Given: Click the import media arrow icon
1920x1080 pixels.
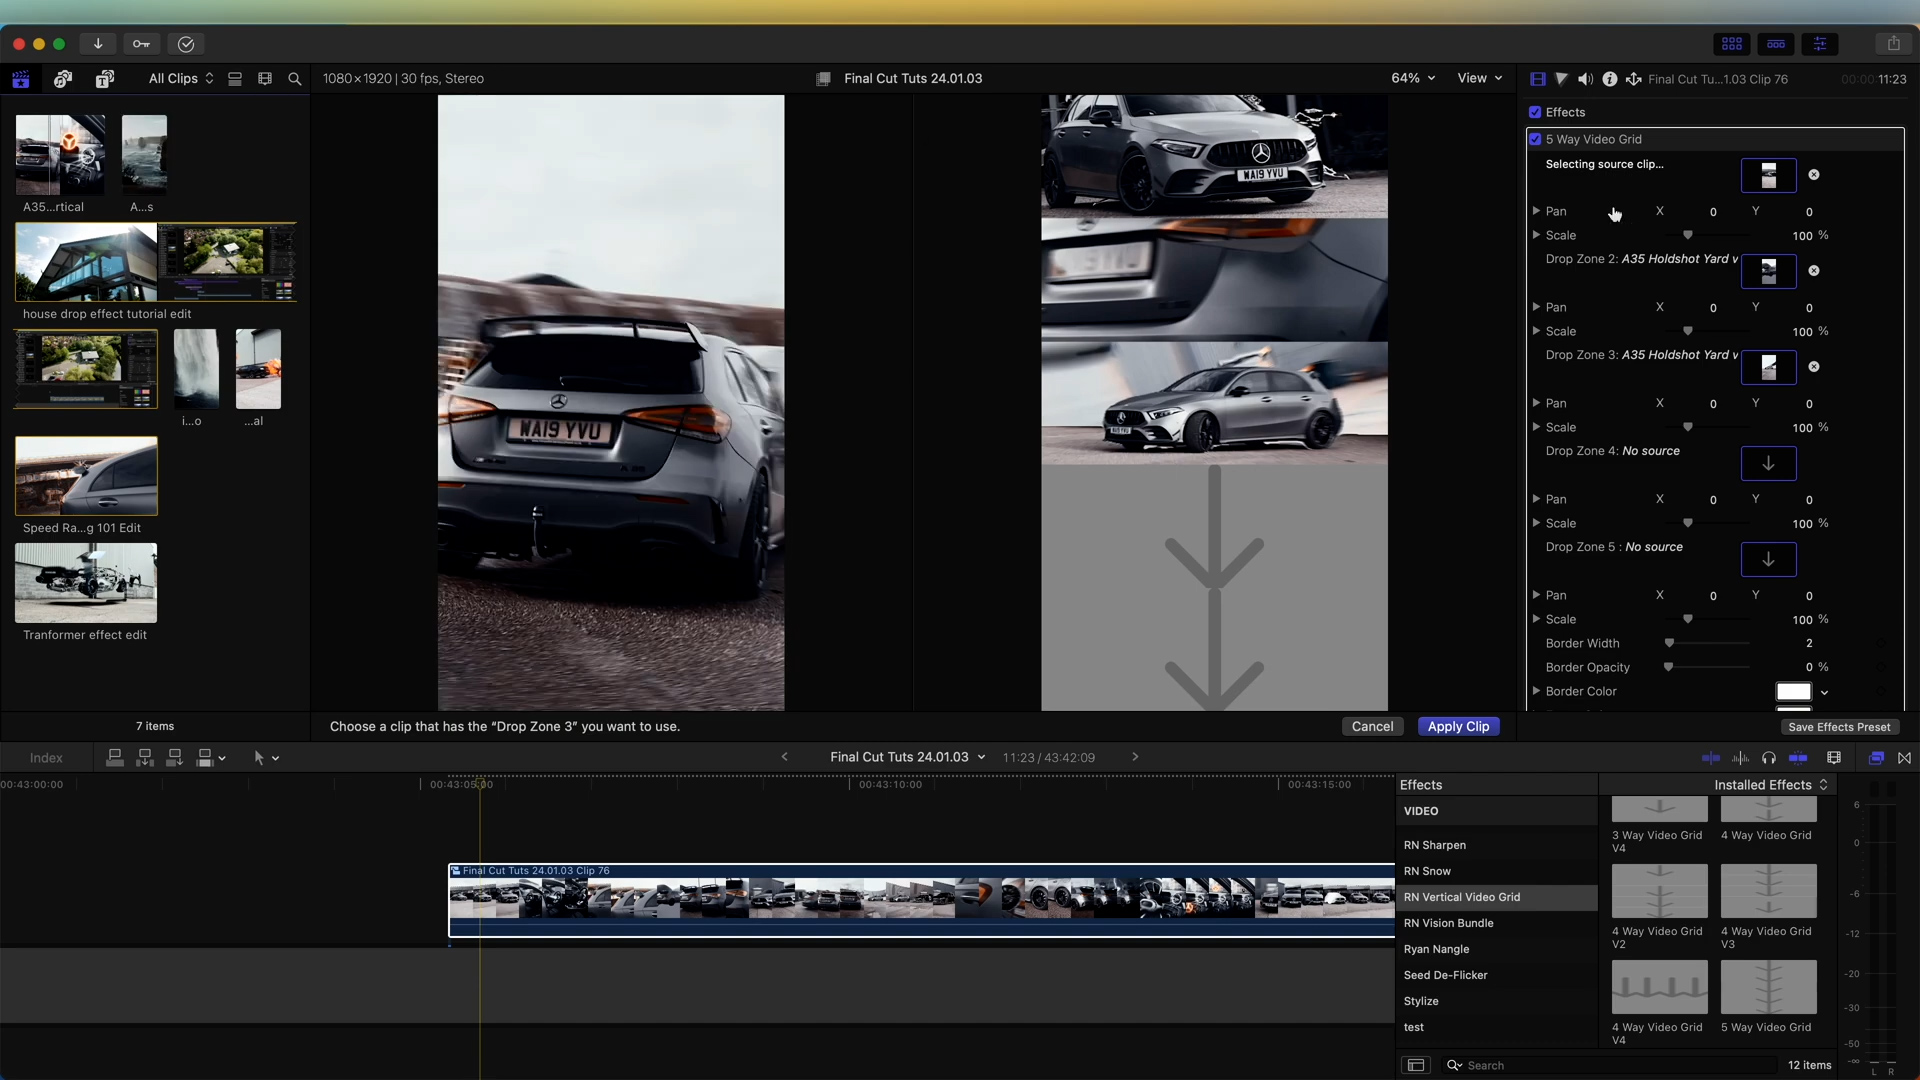Looking at the screenshot, I should pos(98,44).
